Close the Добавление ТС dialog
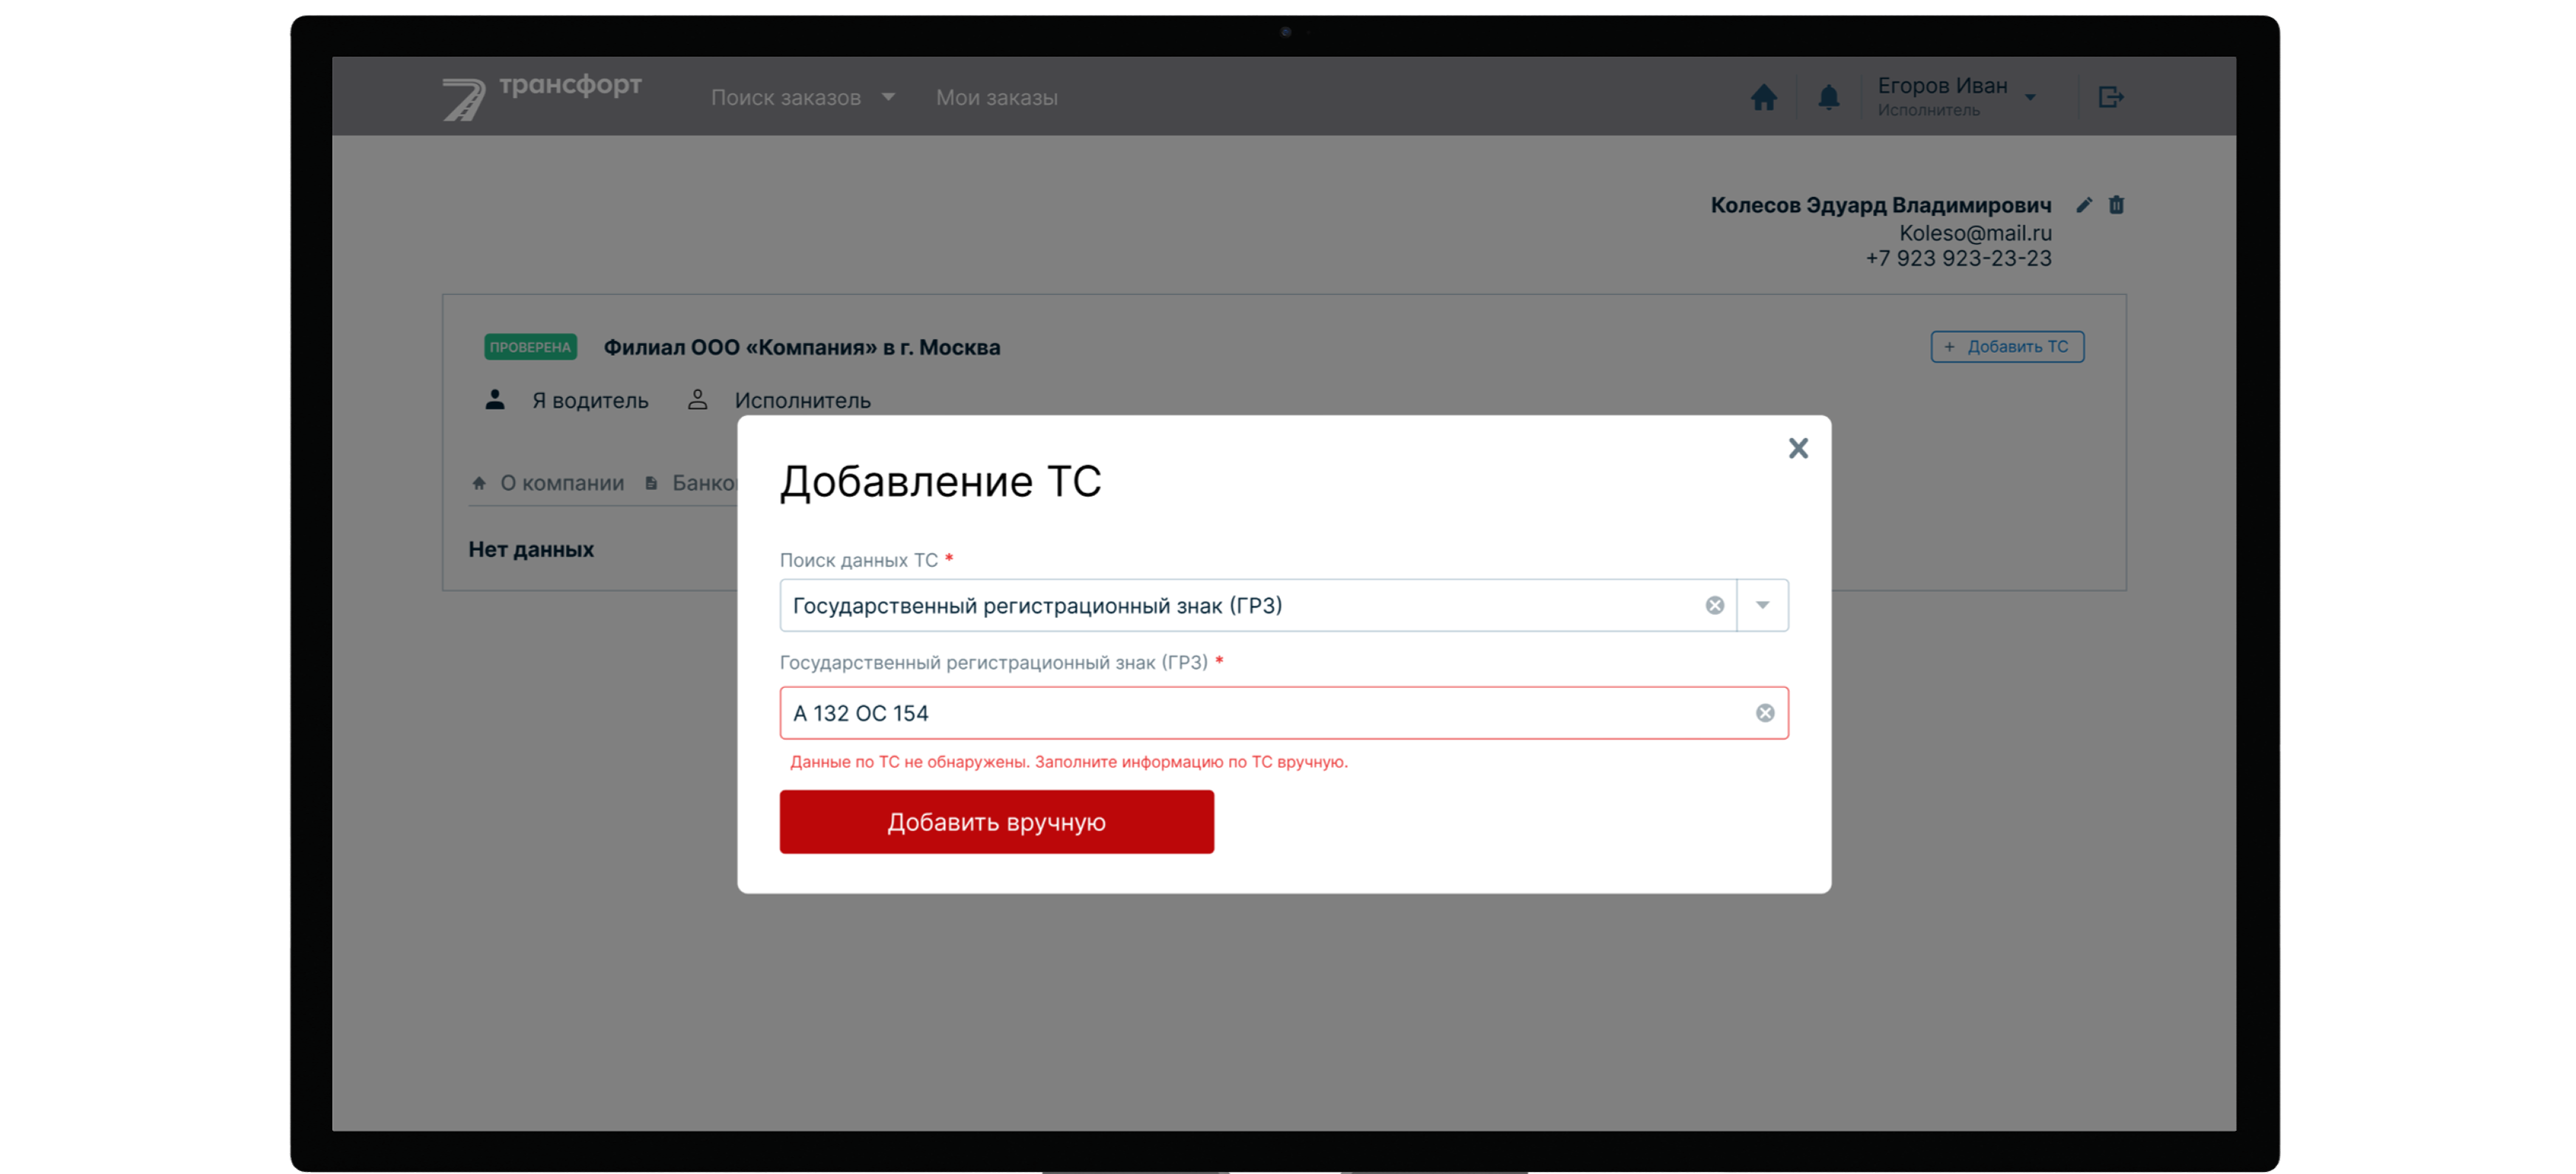This screenshot has height=1174, width=2576. [x=1798, y=448]
